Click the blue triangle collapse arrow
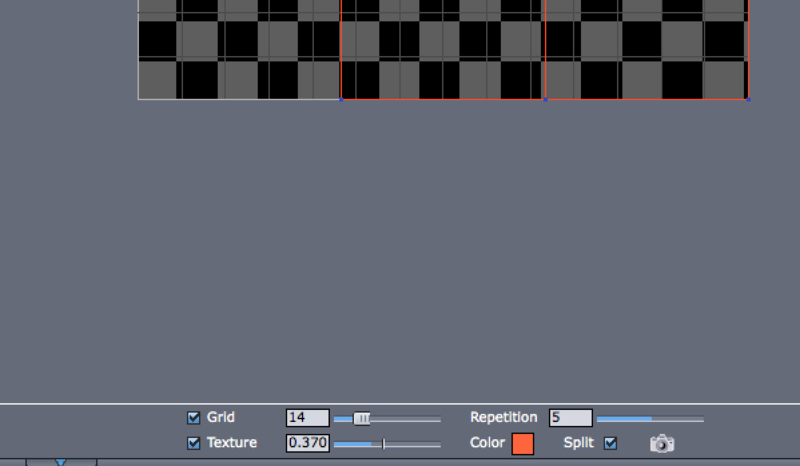800x466 pixels. coord(61,462)
